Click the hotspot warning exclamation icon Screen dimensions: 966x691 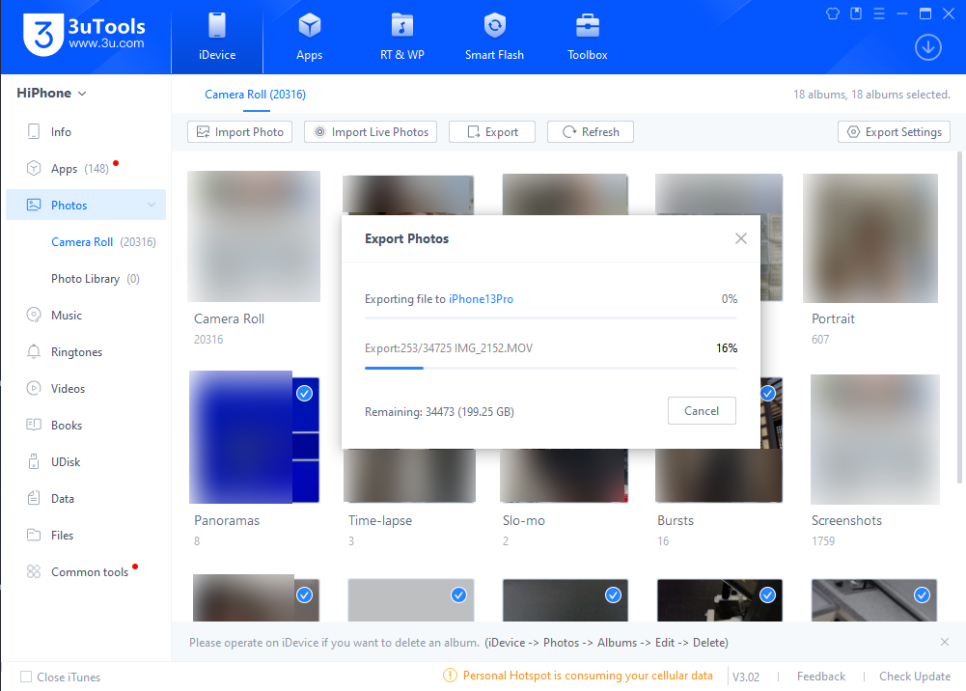pyautogui.click(x=450, y=676)
